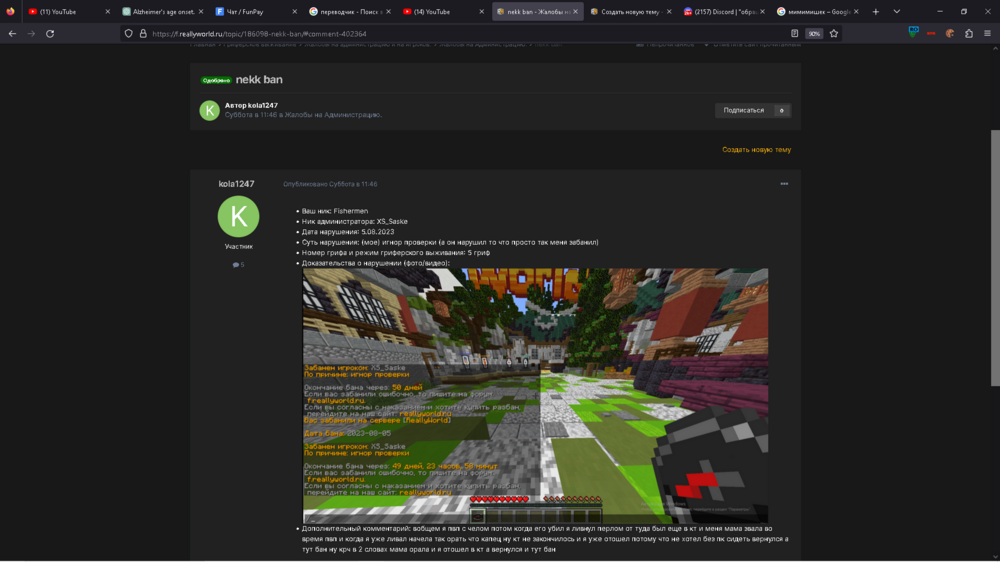Open kola1247 profile name in post
1000x562 pixels.
[237, 184]
